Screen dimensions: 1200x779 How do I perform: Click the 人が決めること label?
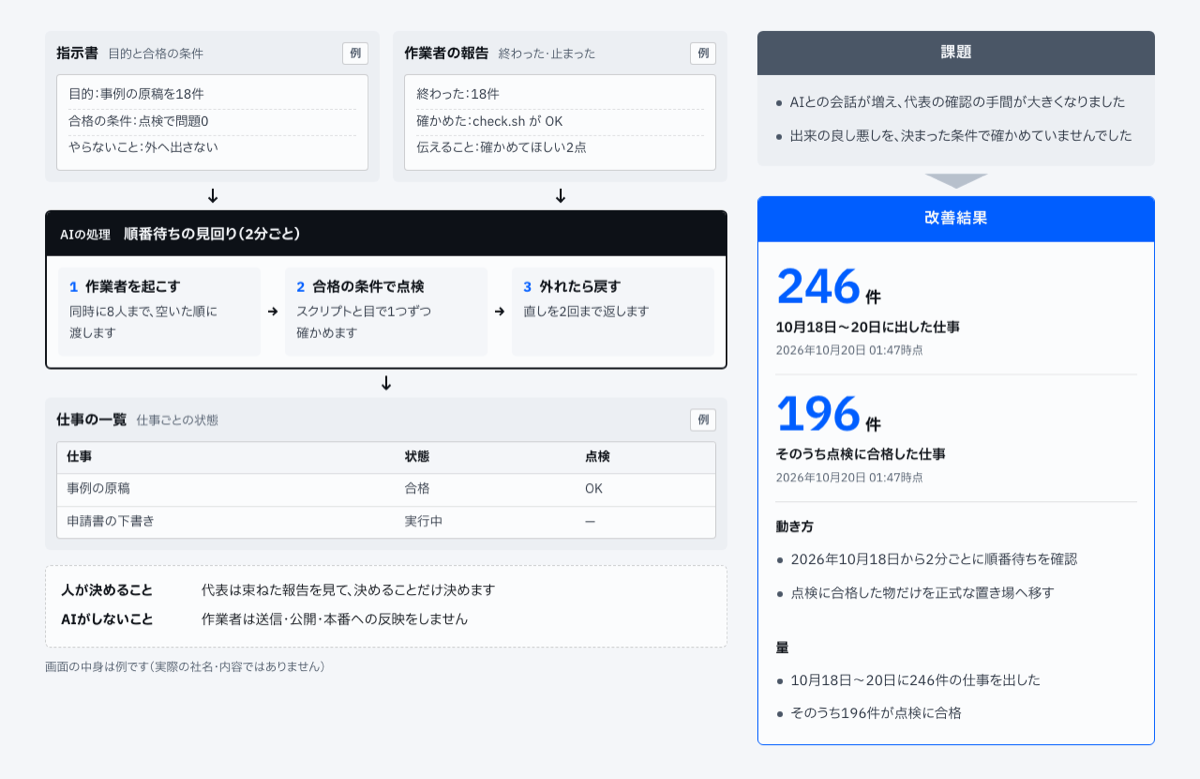[107, 590]
